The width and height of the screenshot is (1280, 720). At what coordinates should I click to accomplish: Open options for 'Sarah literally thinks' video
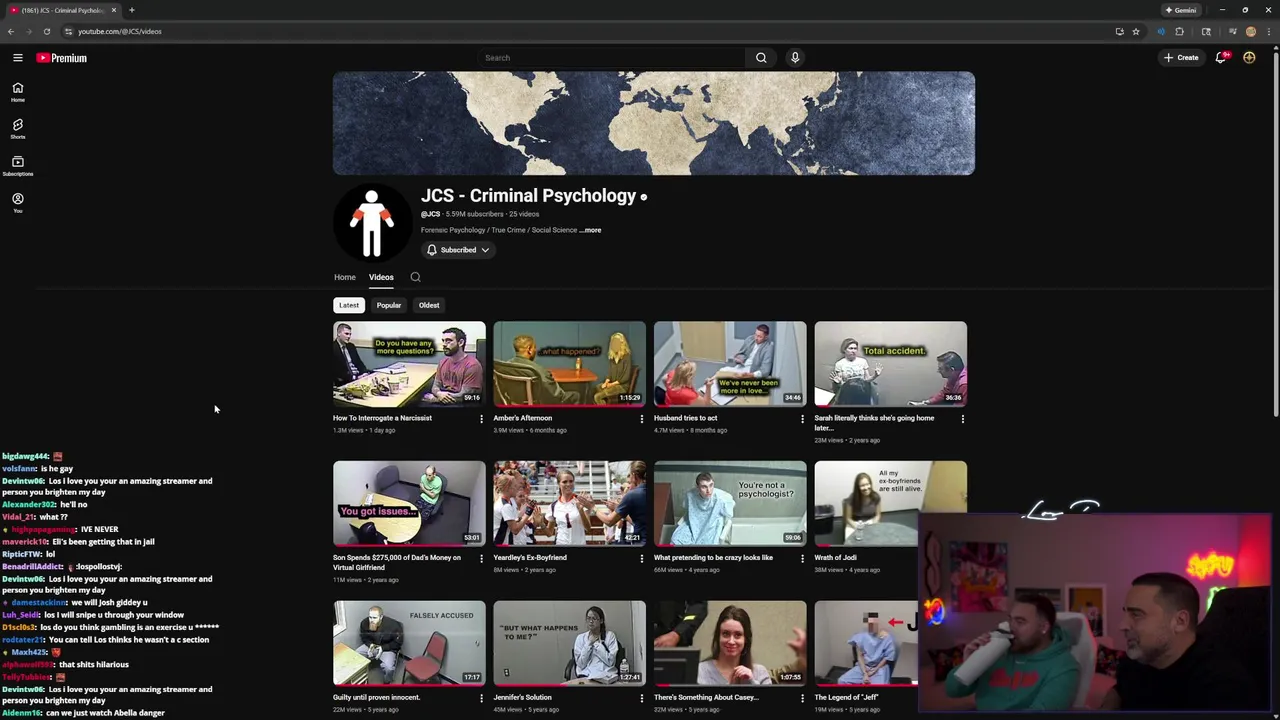tap(963, 419)
